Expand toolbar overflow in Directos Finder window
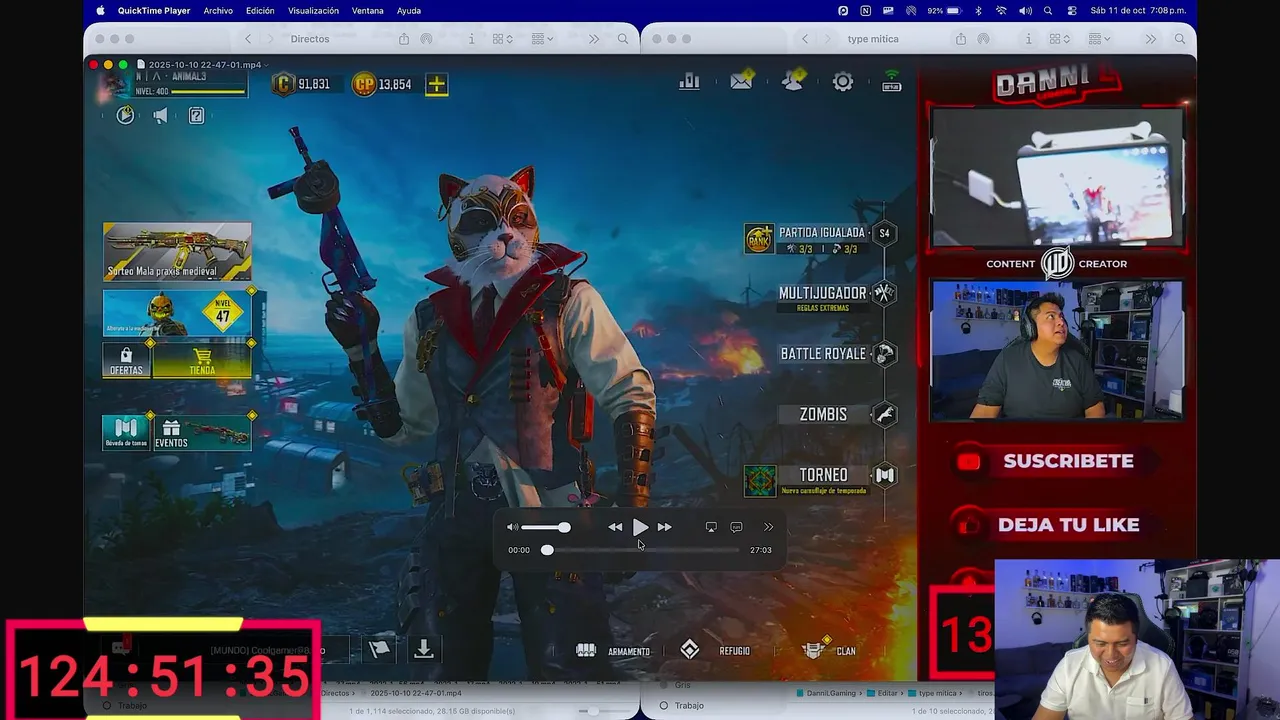 (594, 39)
